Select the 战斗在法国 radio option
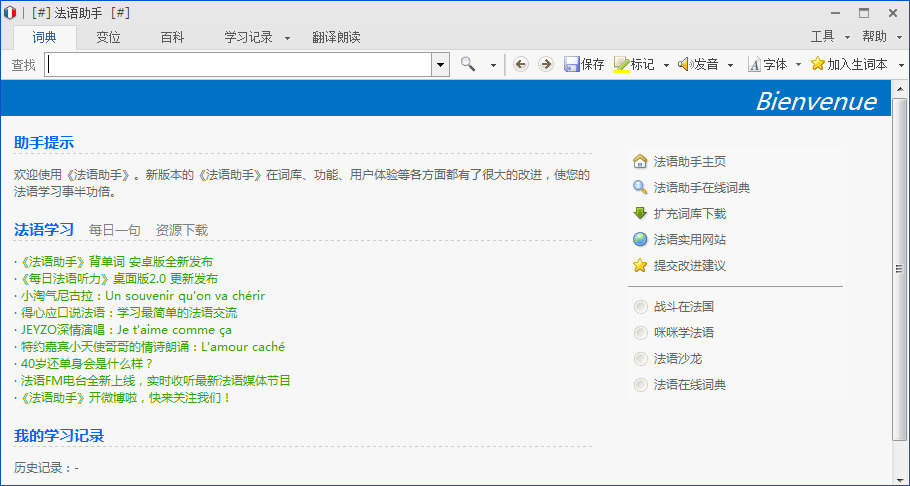Viewport: 910px width, 486px height. [x=641, y=307]
